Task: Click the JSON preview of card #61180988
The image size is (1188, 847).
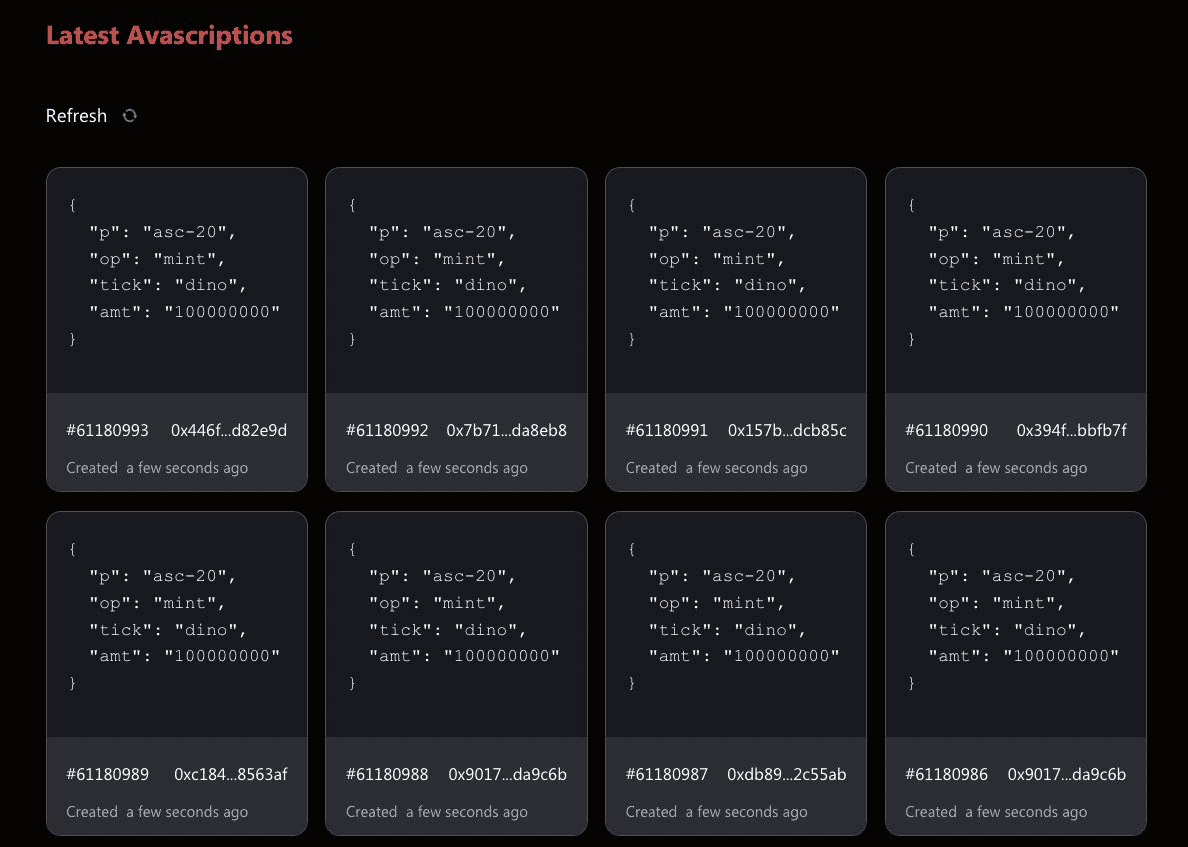Action: pos(456,625)
